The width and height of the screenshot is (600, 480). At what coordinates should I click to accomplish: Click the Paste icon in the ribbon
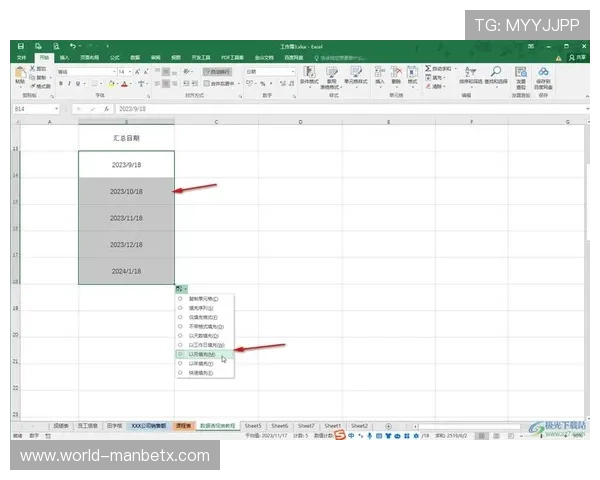click(22, 74)
